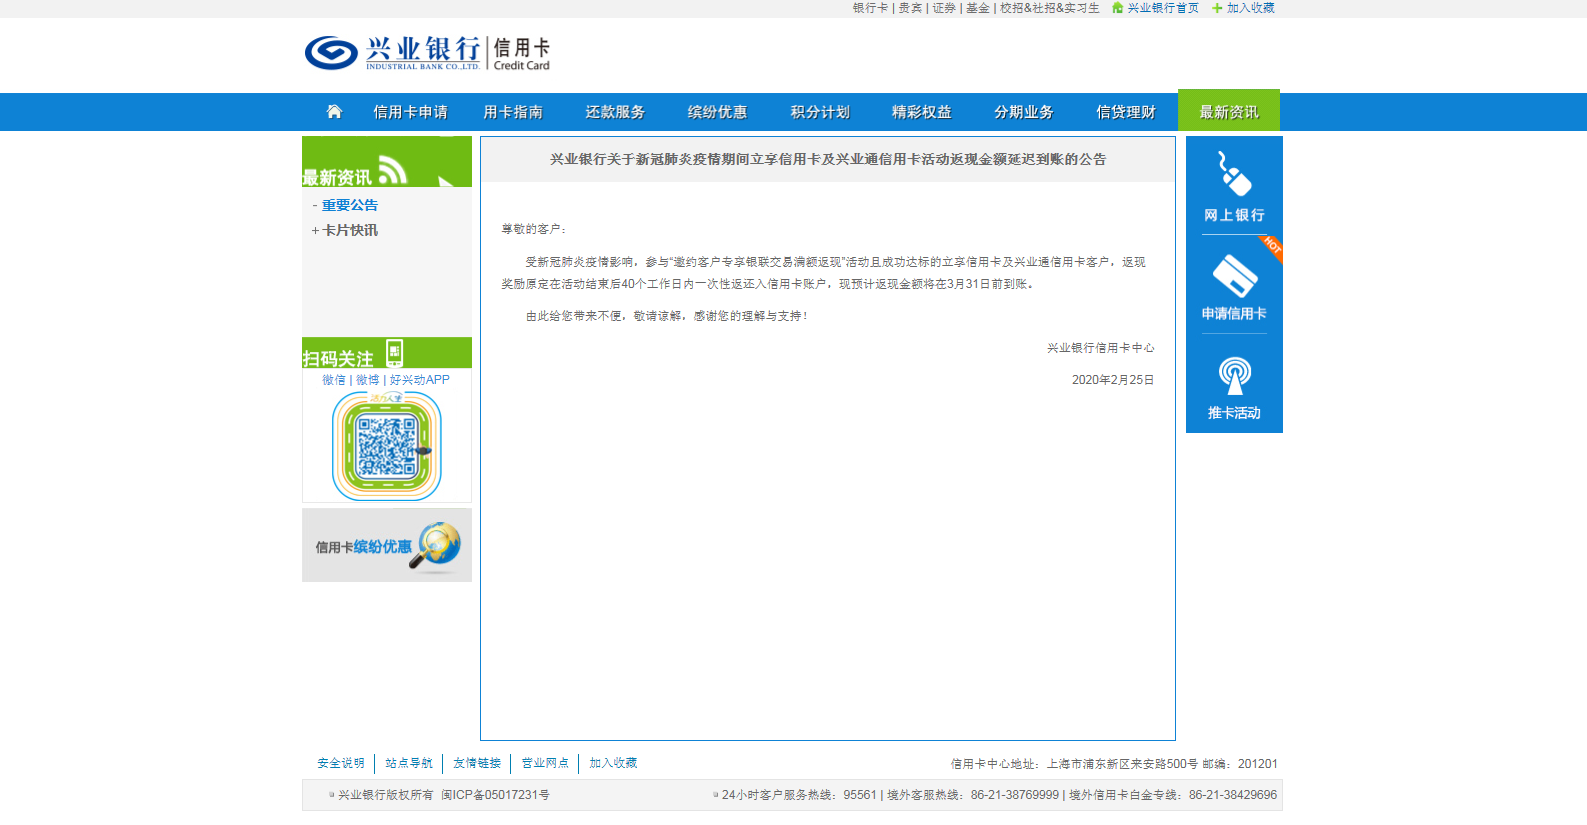Click the 最新资讯 sidebar header

click(x=387, y=162)
